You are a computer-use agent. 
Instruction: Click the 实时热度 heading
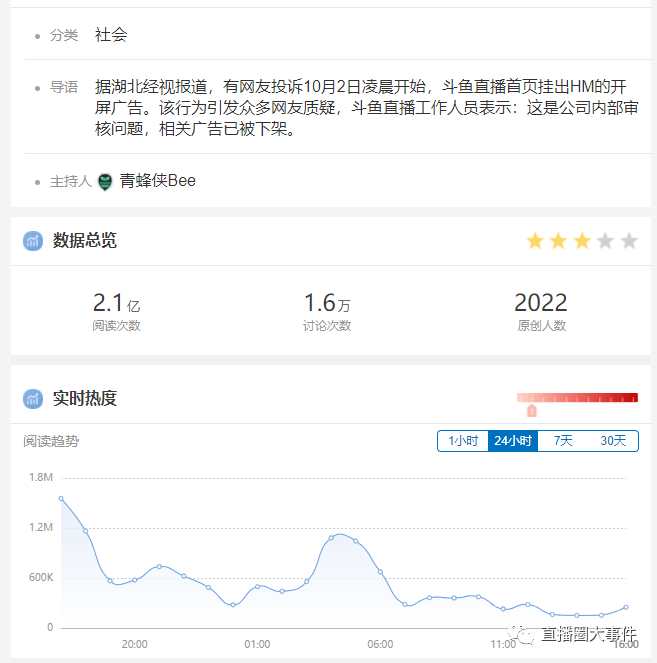tap(85, 399)
